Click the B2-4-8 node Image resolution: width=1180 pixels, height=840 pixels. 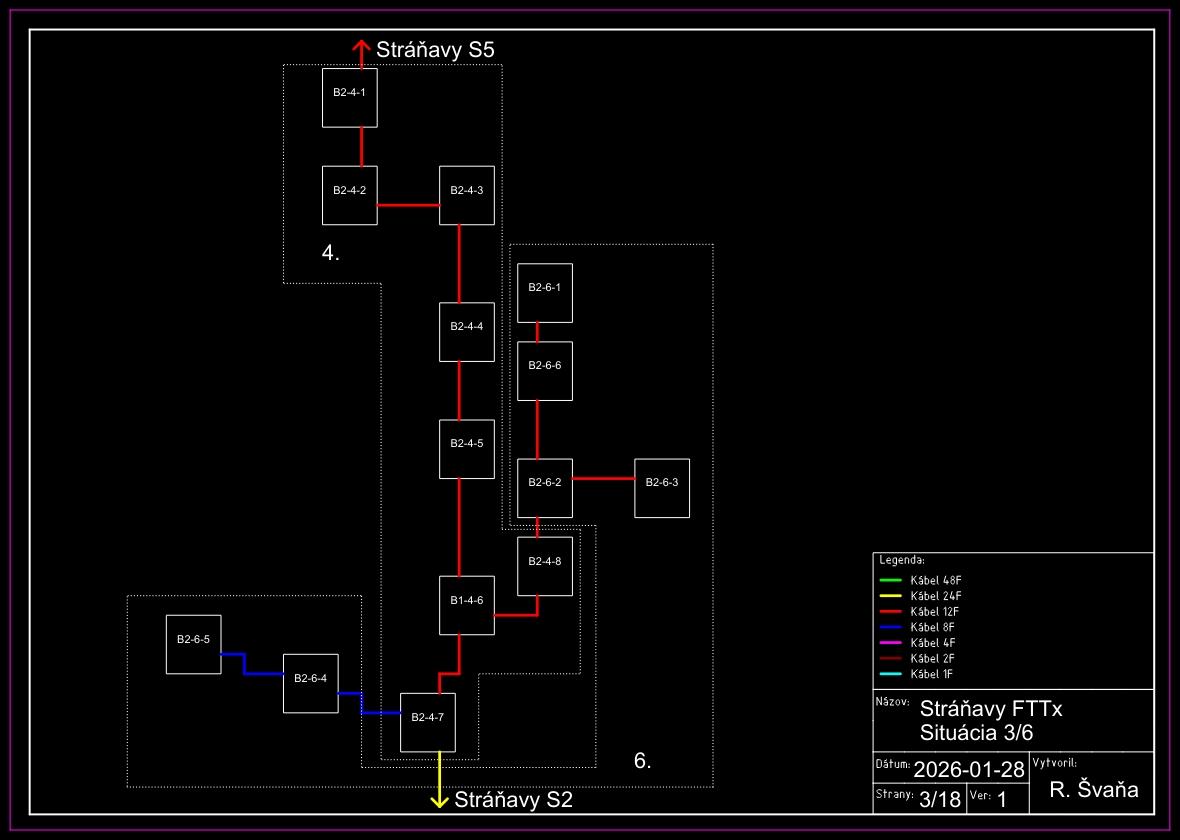coord(545,566)
